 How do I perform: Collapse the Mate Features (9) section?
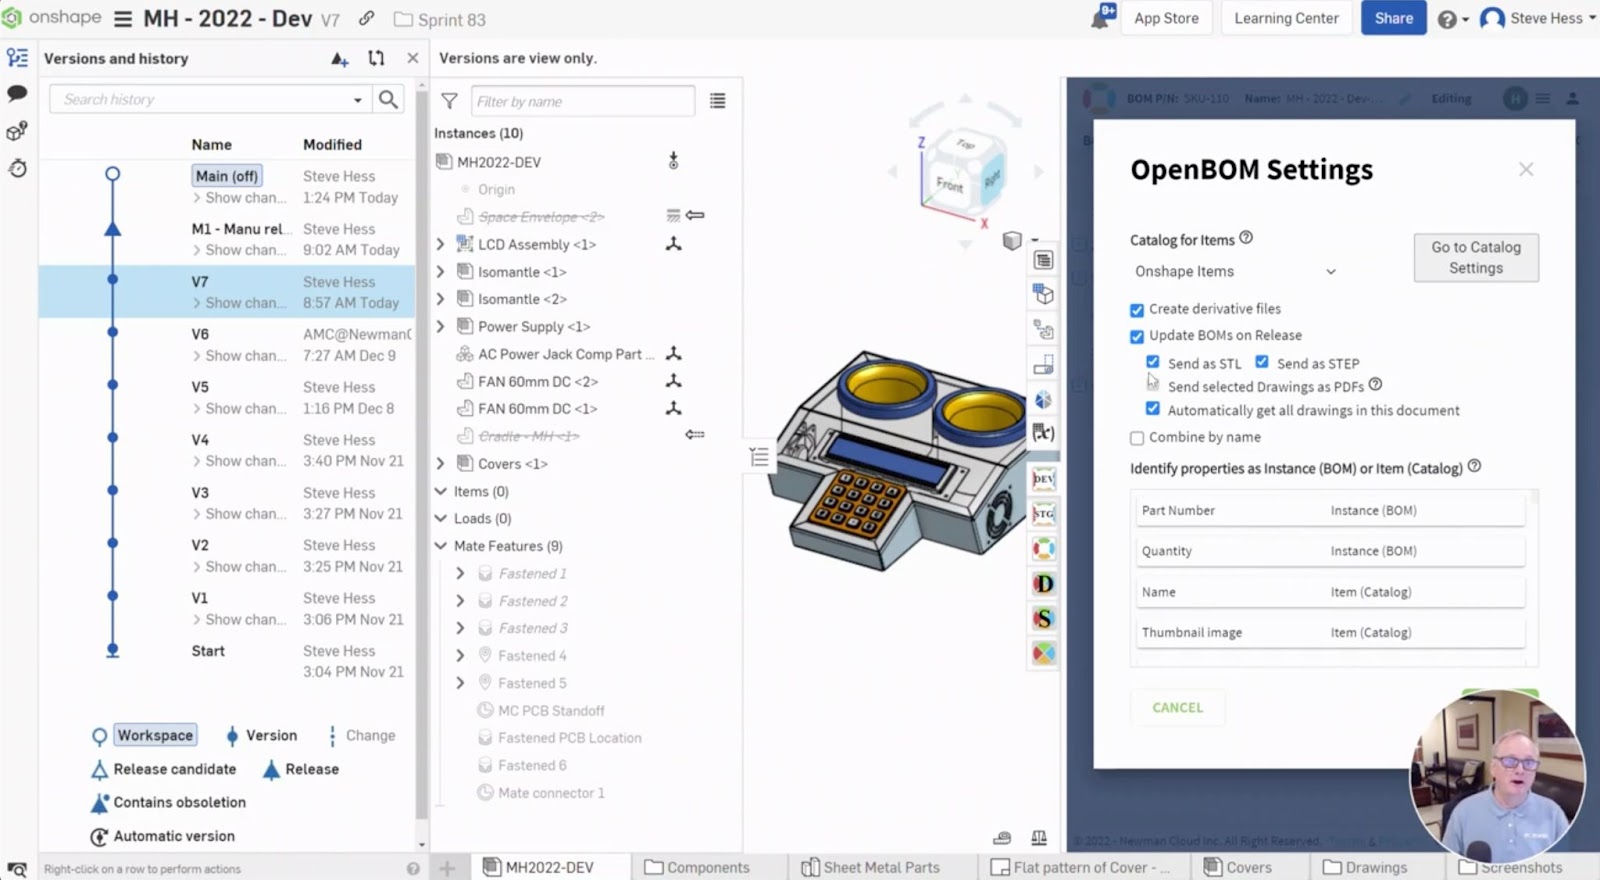pyautogui.click(x=440, y=546)
